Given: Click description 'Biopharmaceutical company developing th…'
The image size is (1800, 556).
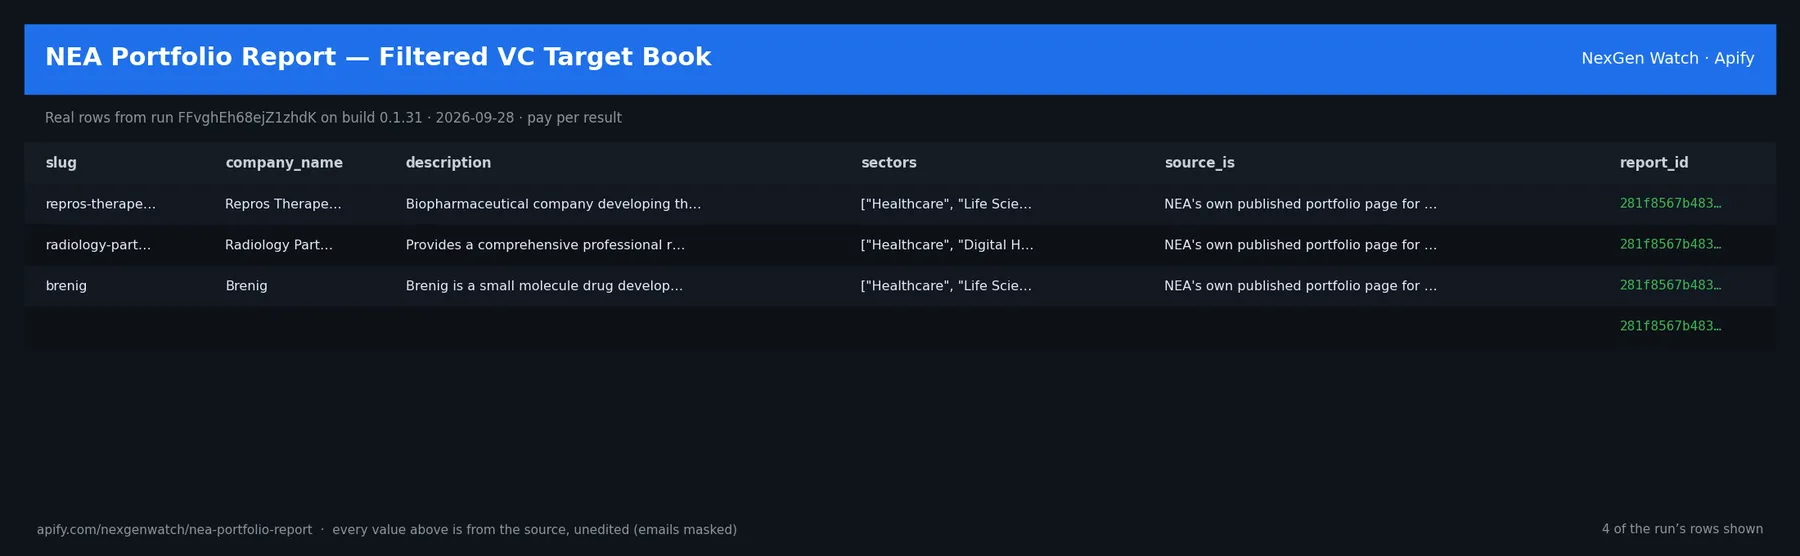Looking at the screenshot, I should [553, 204].
